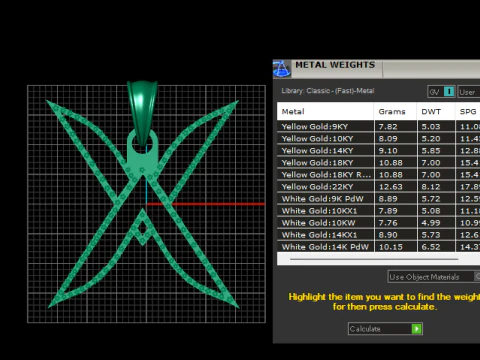Select the Yellow Gold:14KY row
The height and width of the screenshot is (360, 480).
(x=378, y=150)
